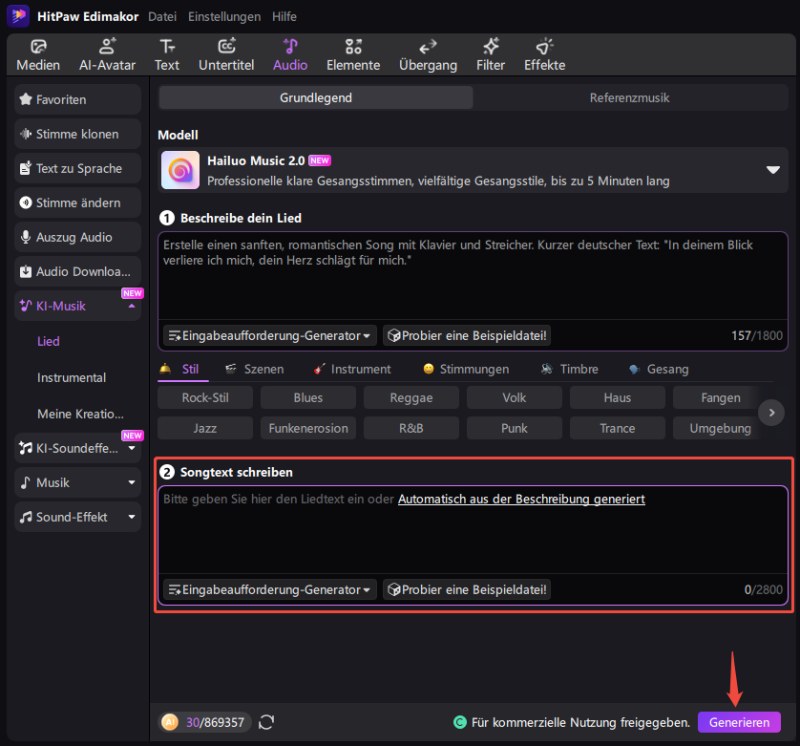This screenshot has width=800, height=746.
Task: Open the Elemente toolbar icon
Action: coord(353,46)
